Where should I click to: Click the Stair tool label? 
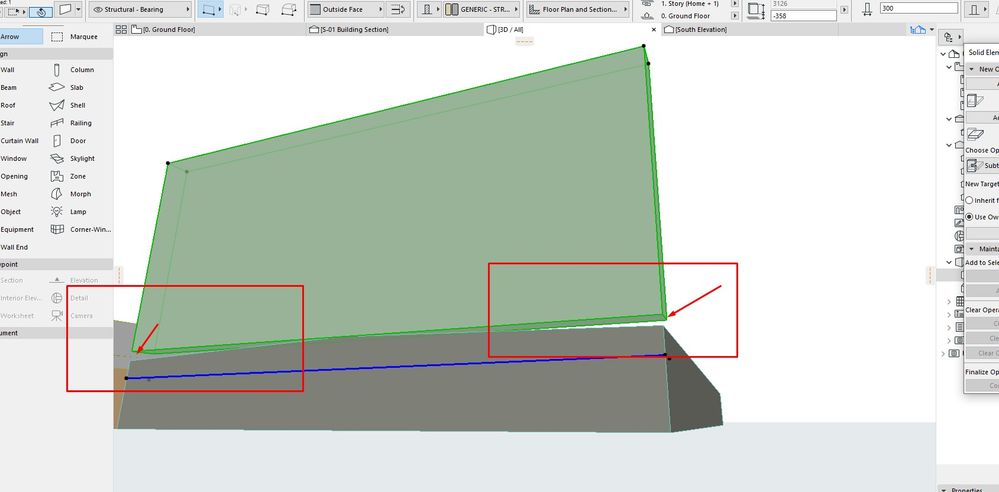pyautogui.click(x=8, y=123)
